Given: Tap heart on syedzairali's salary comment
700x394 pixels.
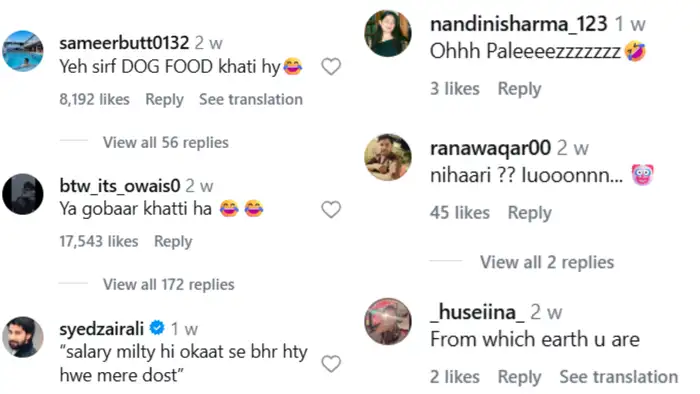Looking at the screenshot, I should click(x=331, y=364).
